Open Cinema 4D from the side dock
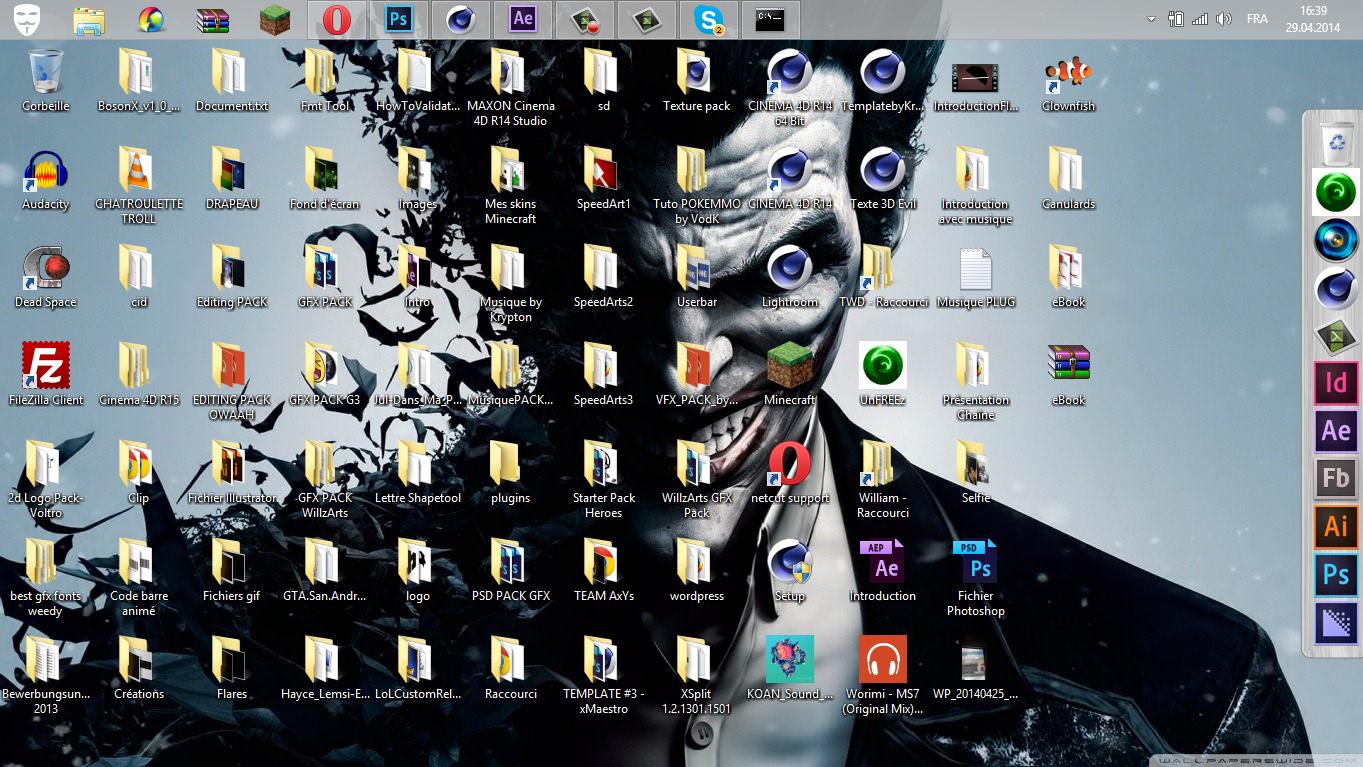Image resolution: width=1363 pixels, height=767 pixels. [1336, 288]
